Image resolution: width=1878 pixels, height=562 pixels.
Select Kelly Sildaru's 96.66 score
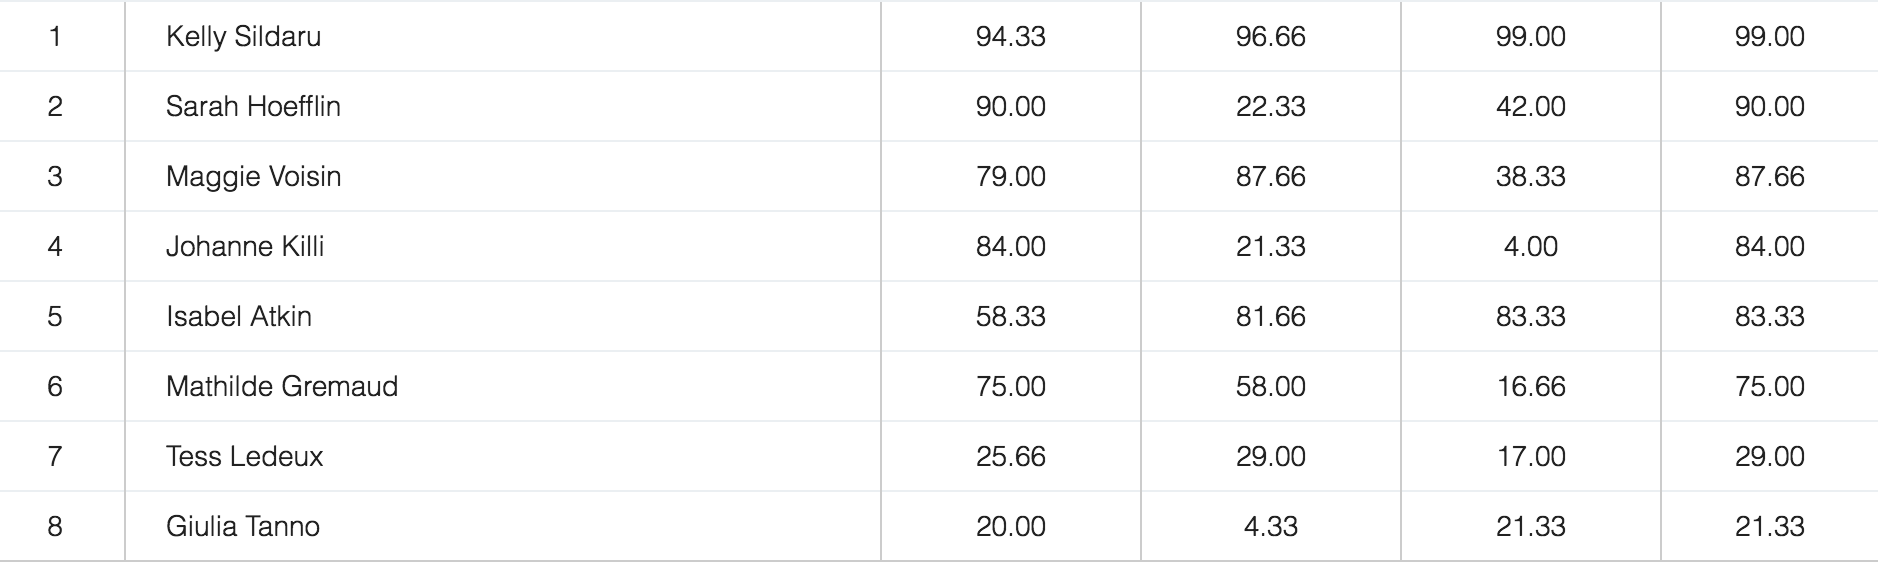pyautogui.click(x=1270, y=37)
